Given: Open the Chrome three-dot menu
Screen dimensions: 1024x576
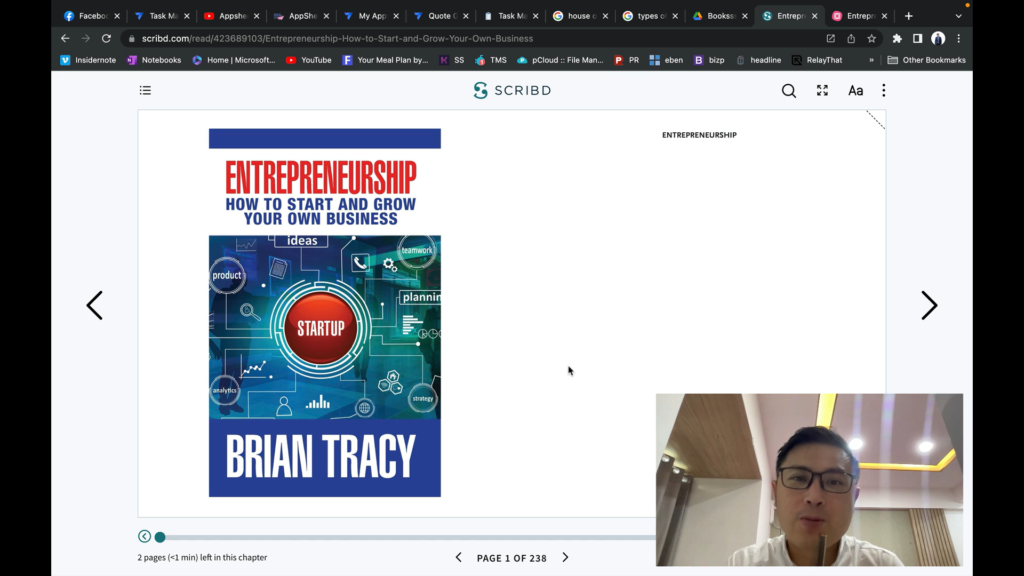Looking at the screenshot, I should (959, 39).
